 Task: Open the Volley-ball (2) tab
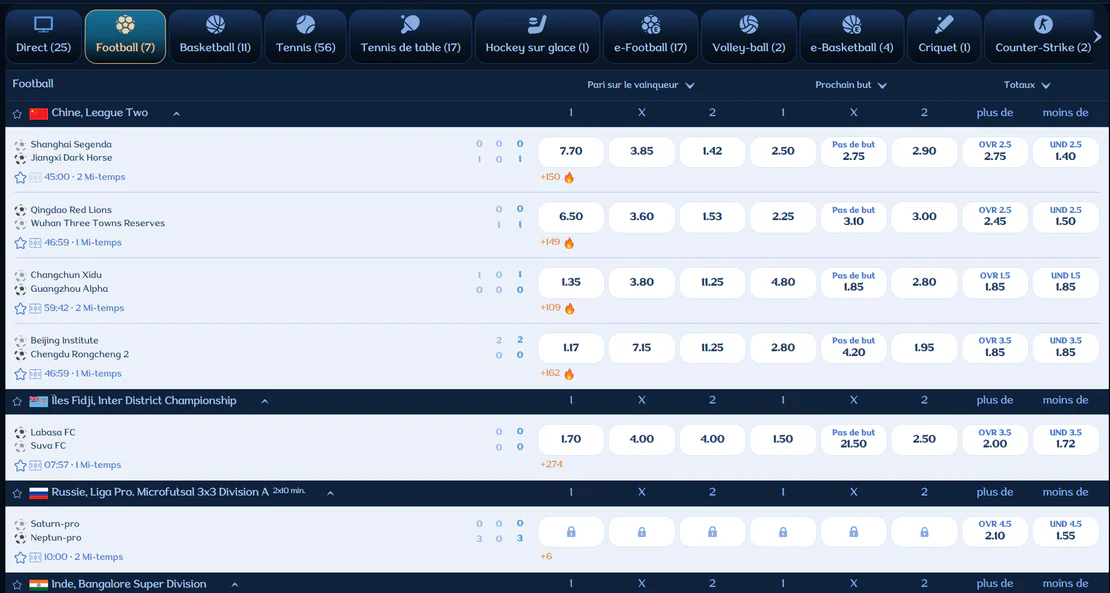click(x=749, y=36)
